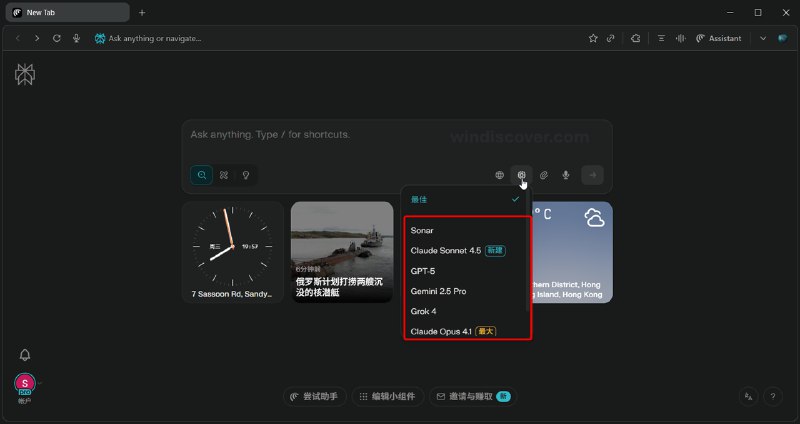Open the Assistant side panel
800x424 pixels.
718,38
